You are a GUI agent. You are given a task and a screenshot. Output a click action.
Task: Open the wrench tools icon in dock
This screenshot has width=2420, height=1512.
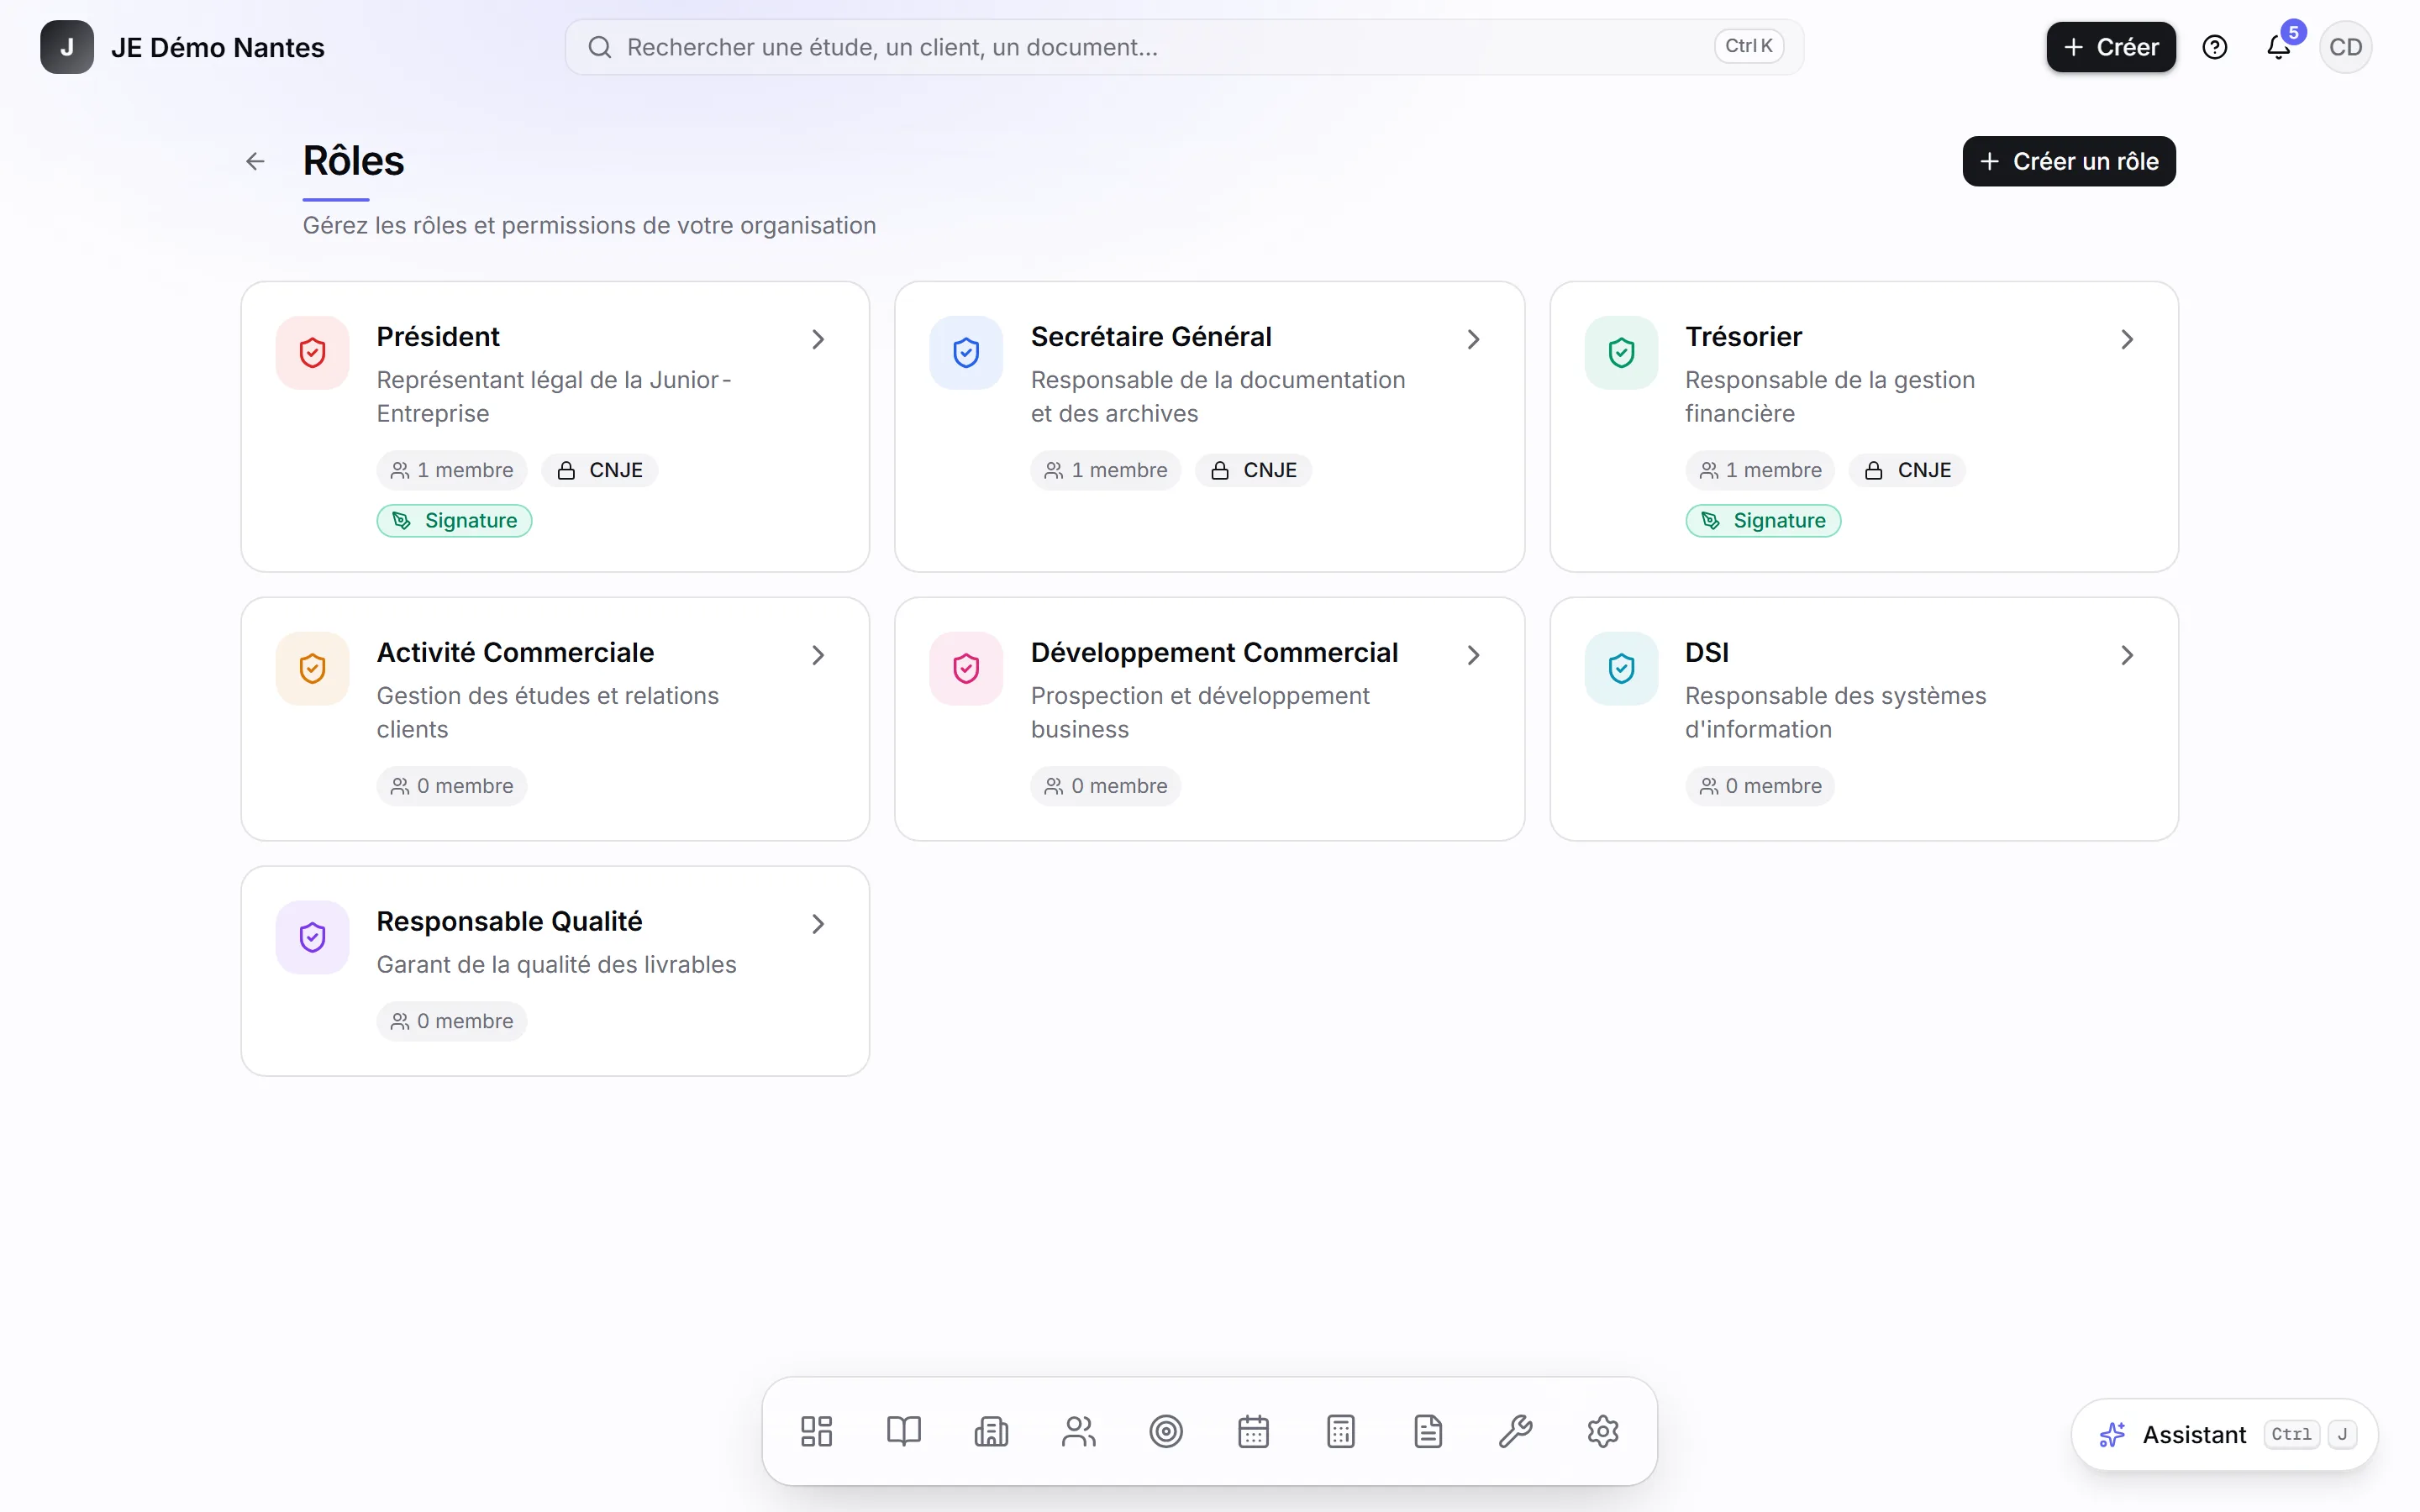1516,1431
